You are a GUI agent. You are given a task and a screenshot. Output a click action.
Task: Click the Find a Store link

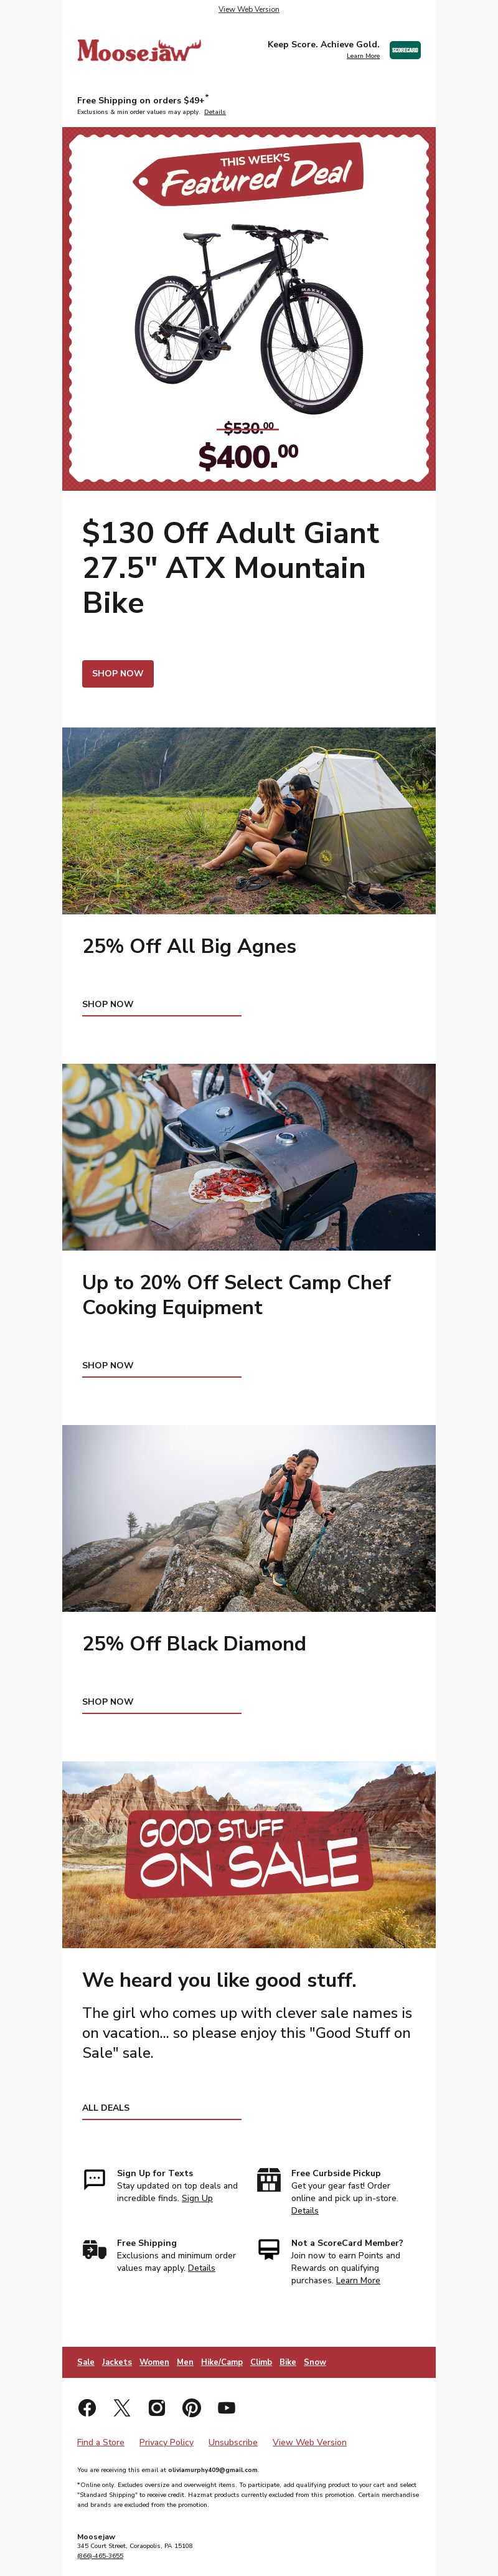(101, 2442)
